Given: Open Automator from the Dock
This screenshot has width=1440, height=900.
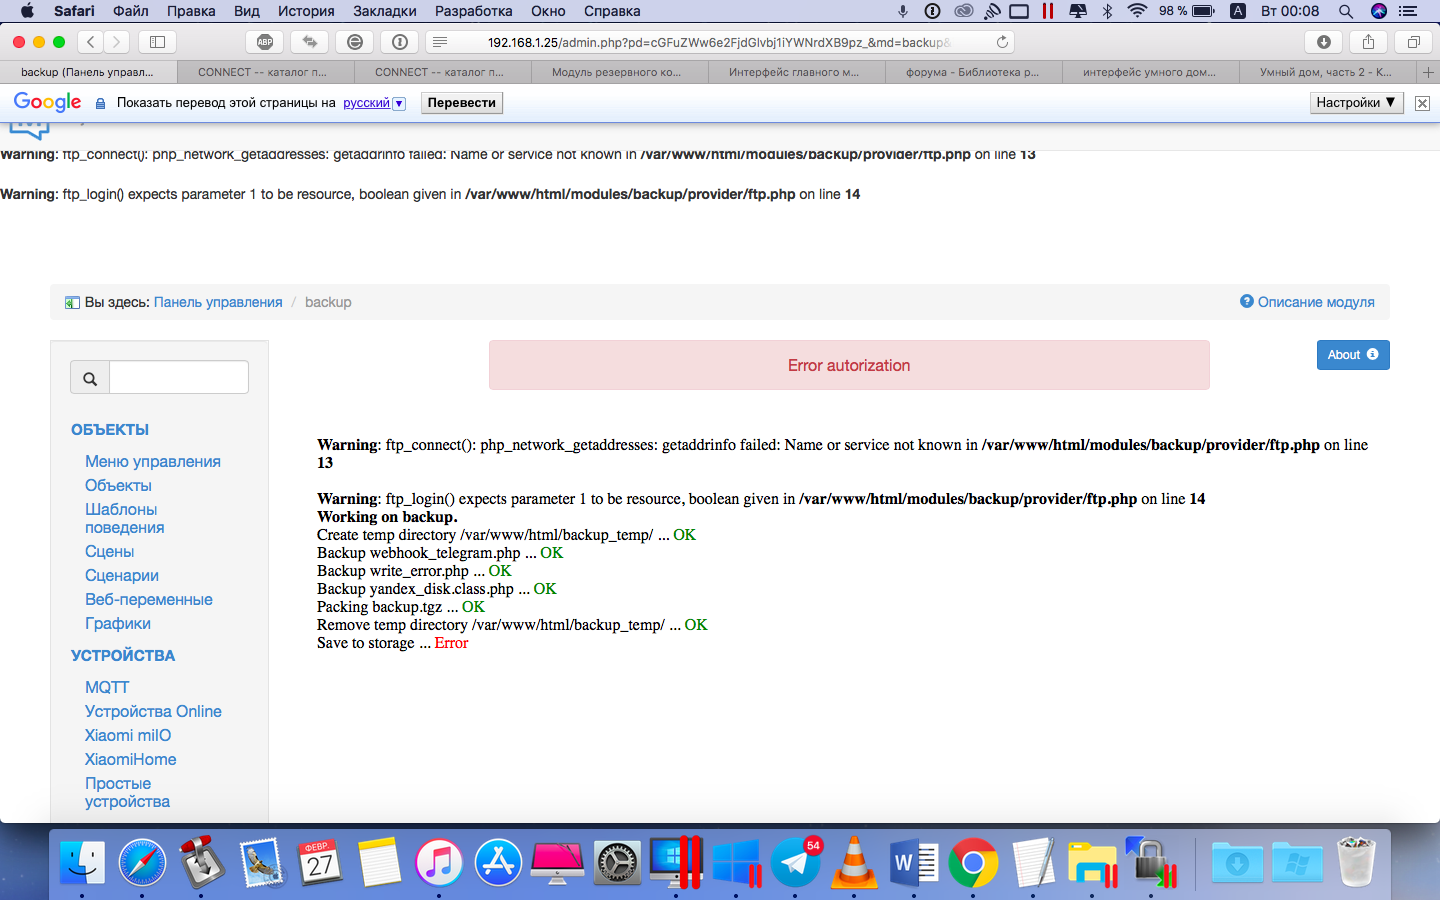Looking at the screenshot, I should tap(201, 862).
